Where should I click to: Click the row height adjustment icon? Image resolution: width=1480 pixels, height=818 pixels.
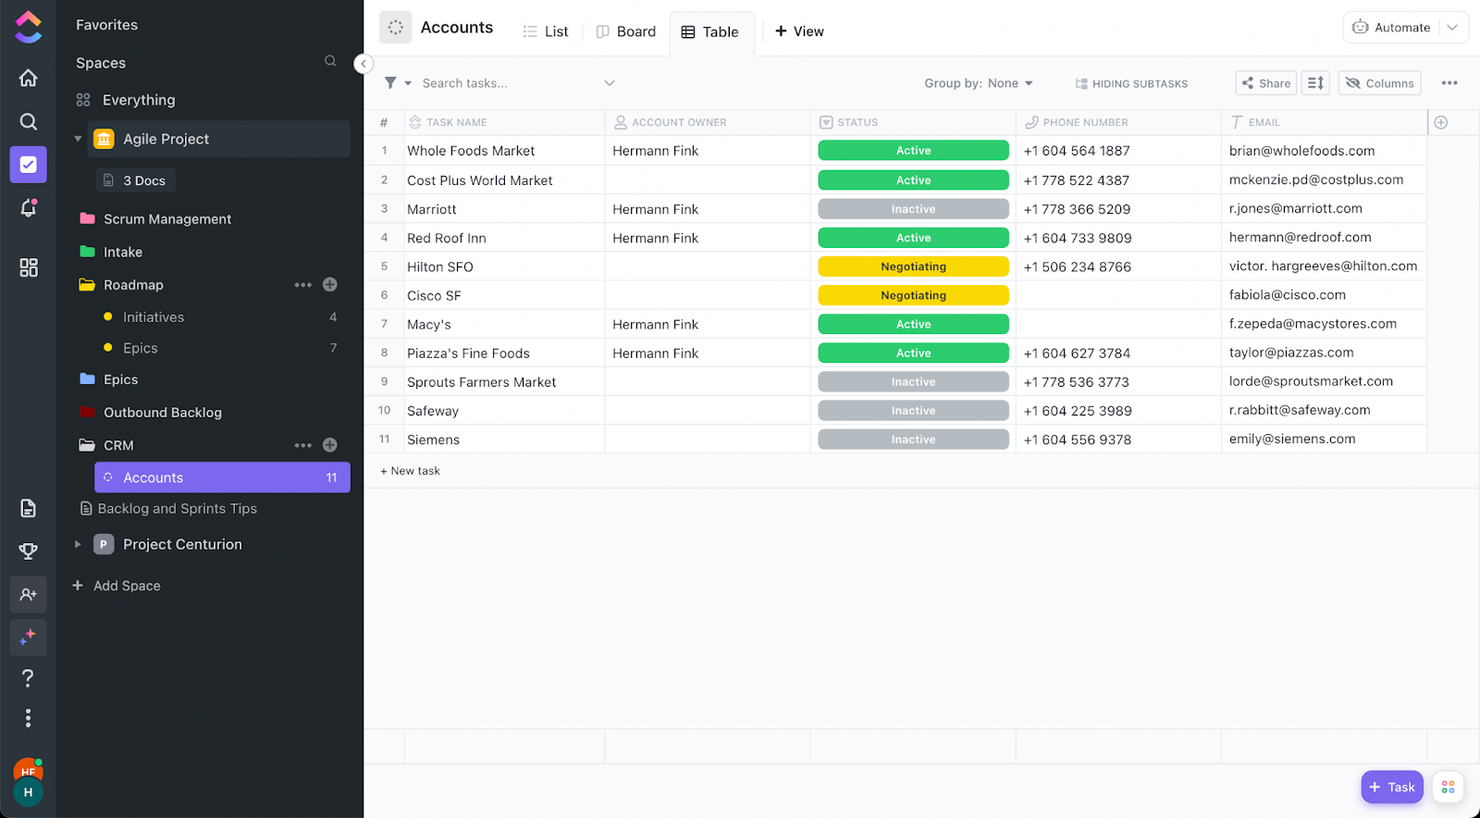(x=1316, y=83)
